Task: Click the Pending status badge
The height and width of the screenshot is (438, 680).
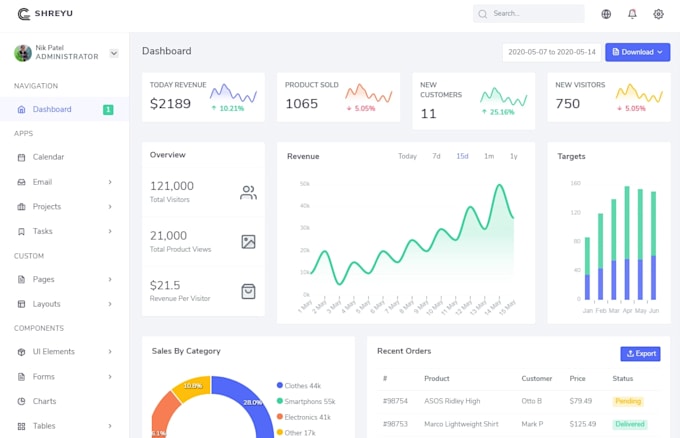Action: pyautogui.click(x=628, y=401)
